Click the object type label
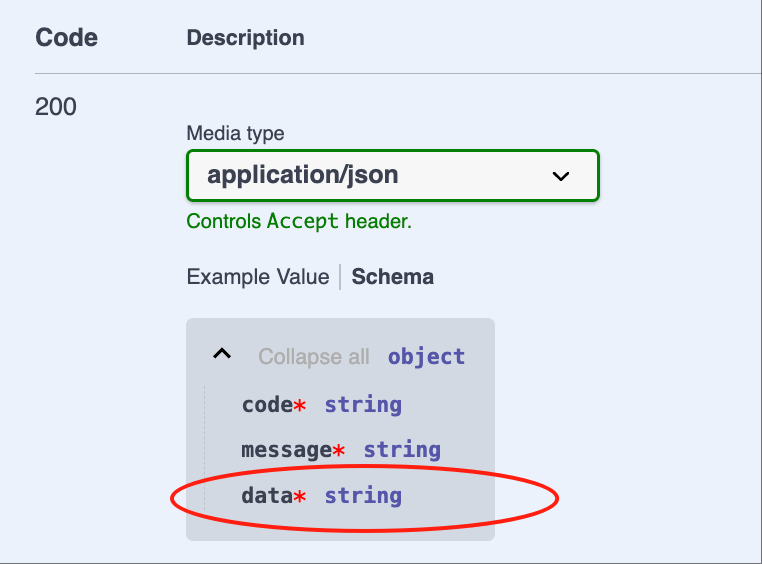Screen dimensions: 762x564 coord(426,357)
